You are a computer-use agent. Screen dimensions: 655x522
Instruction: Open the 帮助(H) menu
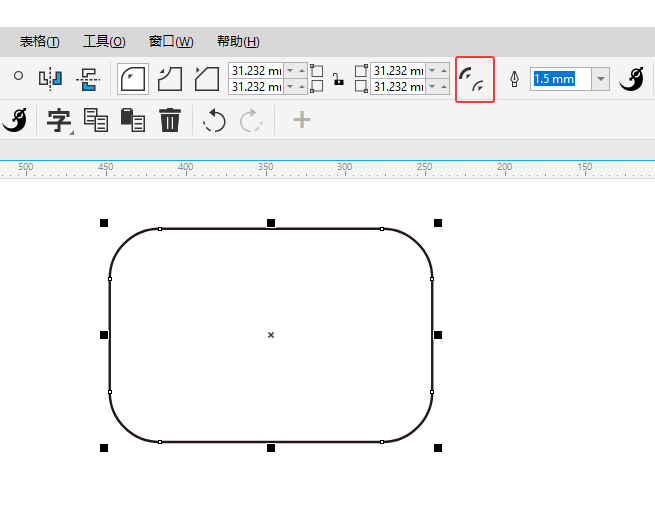(x=238, y=42)
